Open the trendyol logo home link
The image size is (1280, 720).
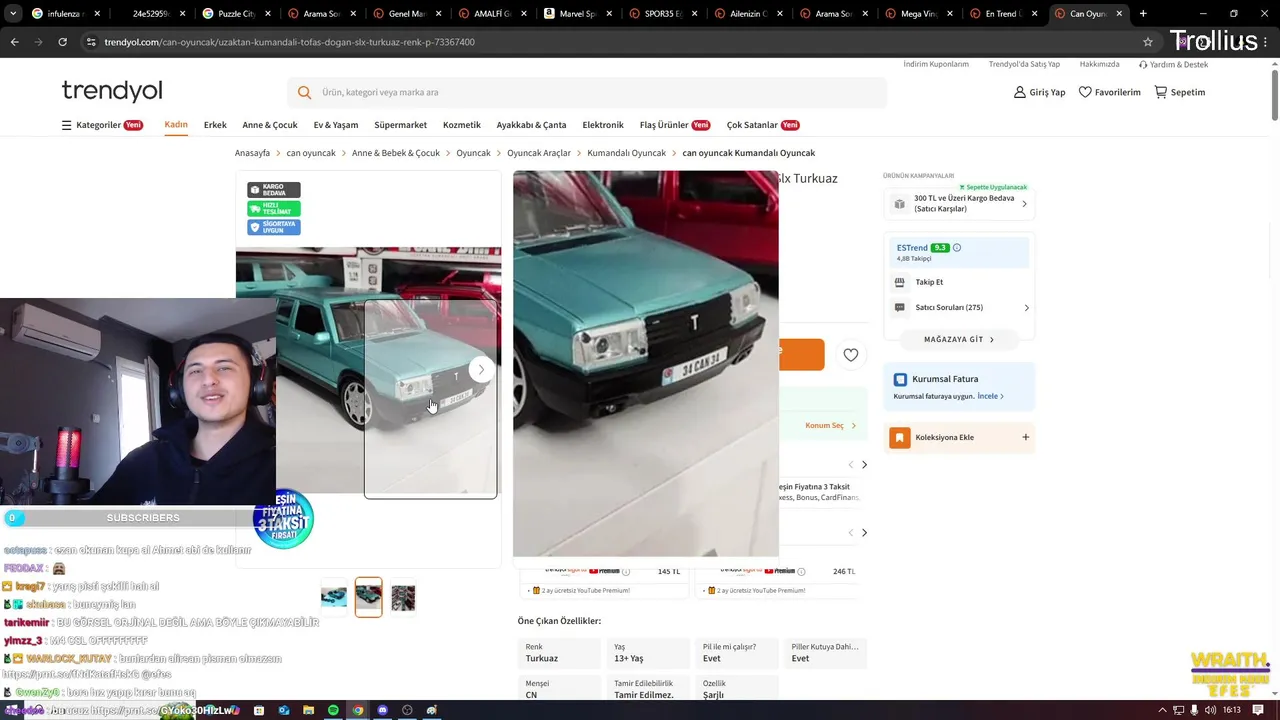pos(111,91)
